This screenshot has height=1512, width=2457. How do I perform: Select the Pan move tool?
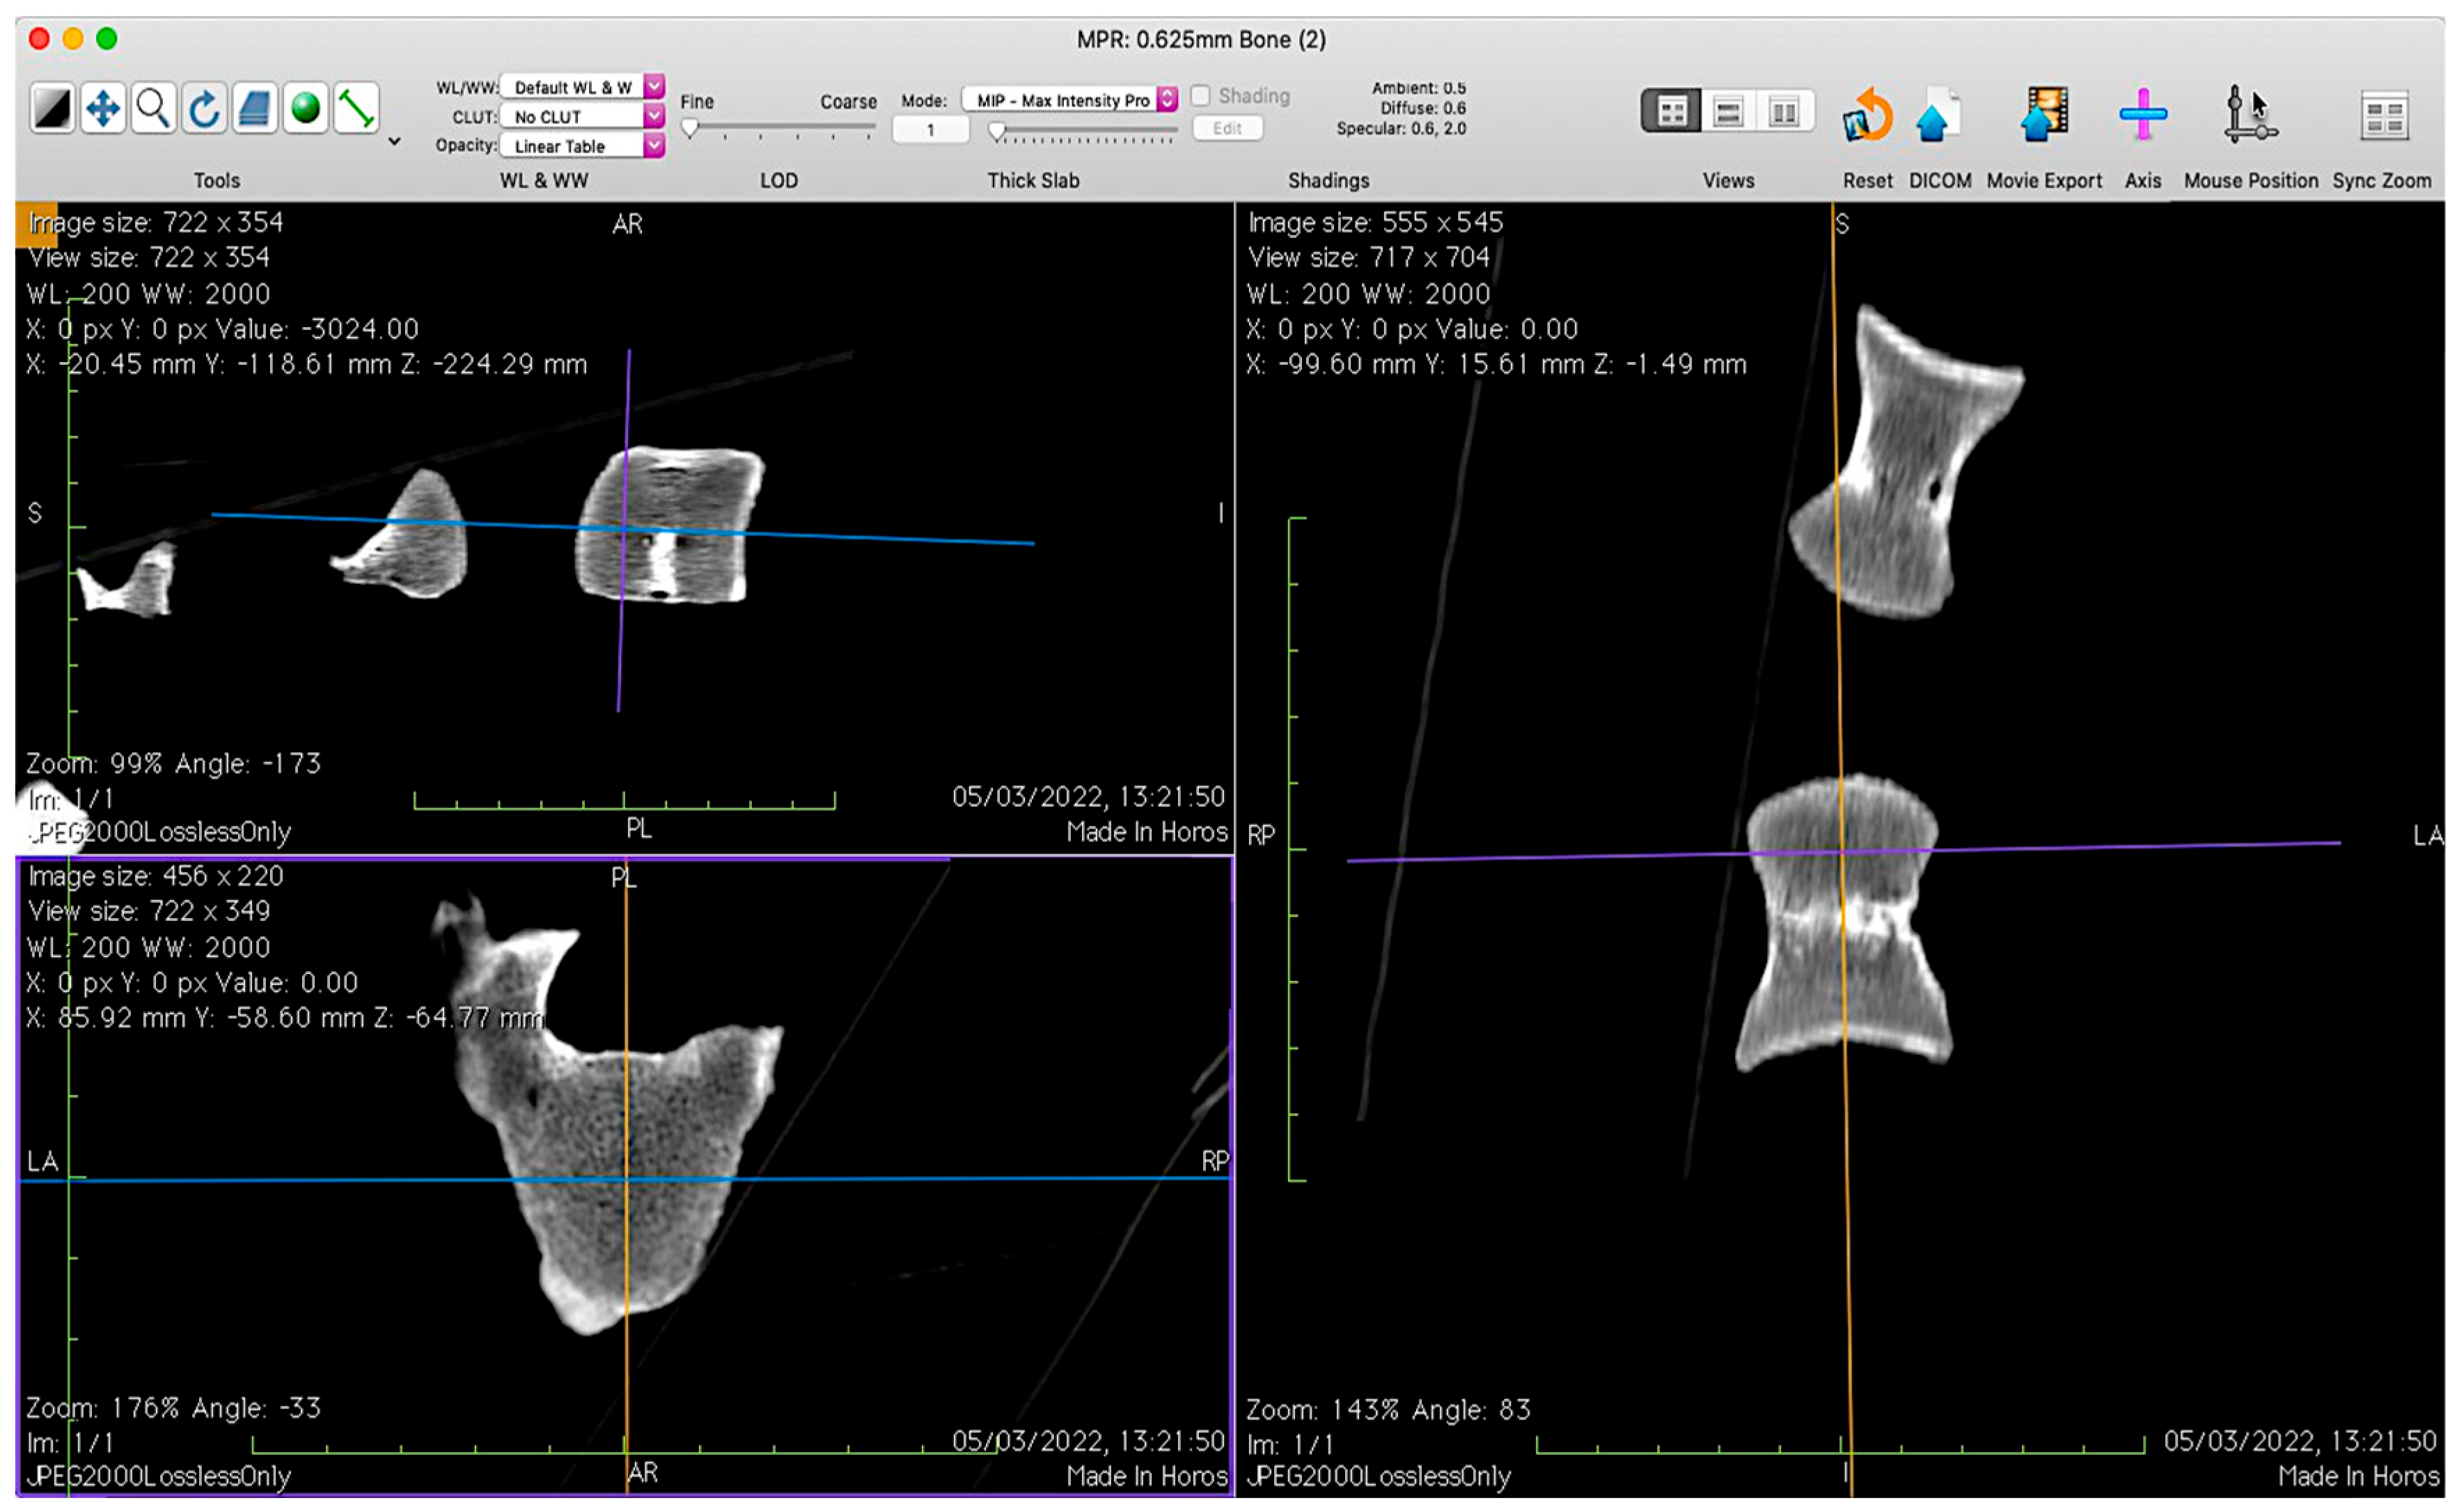tap(103, 108)
